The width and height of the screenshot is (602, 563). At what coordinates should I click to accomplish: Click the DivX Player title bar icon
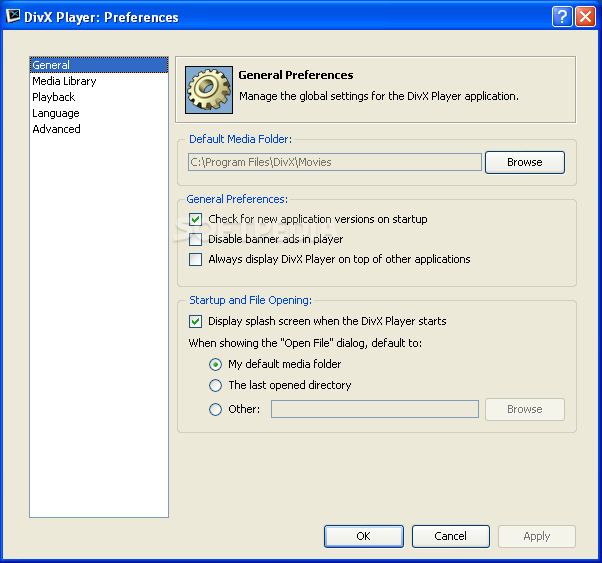[x=13, y=16]
